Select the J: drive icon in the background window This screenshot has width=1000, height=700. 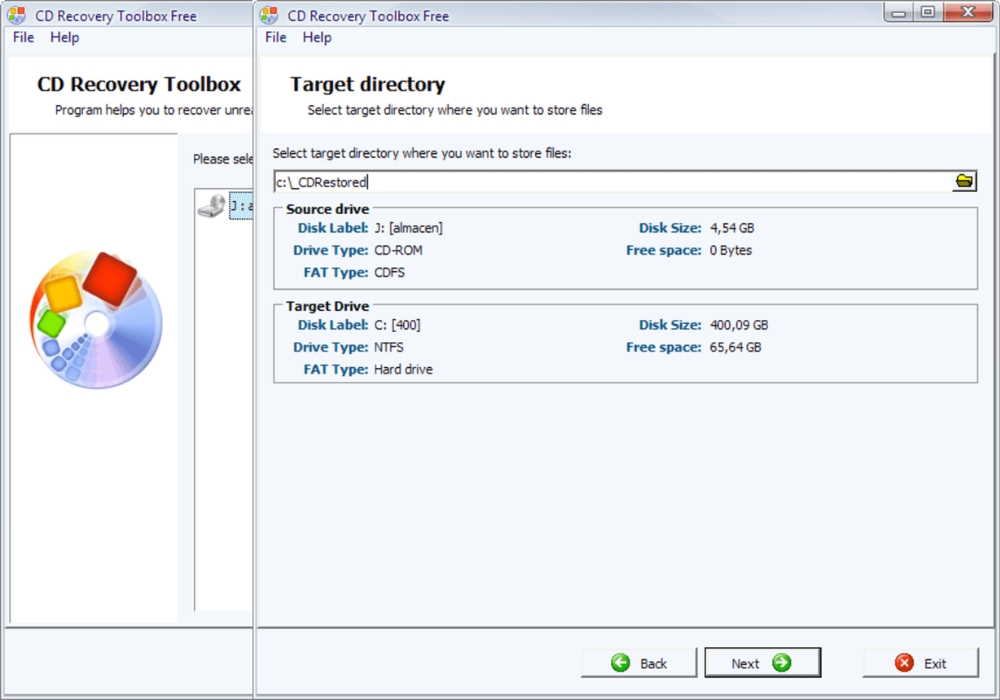pyautogui.click(x=212, y=206)
